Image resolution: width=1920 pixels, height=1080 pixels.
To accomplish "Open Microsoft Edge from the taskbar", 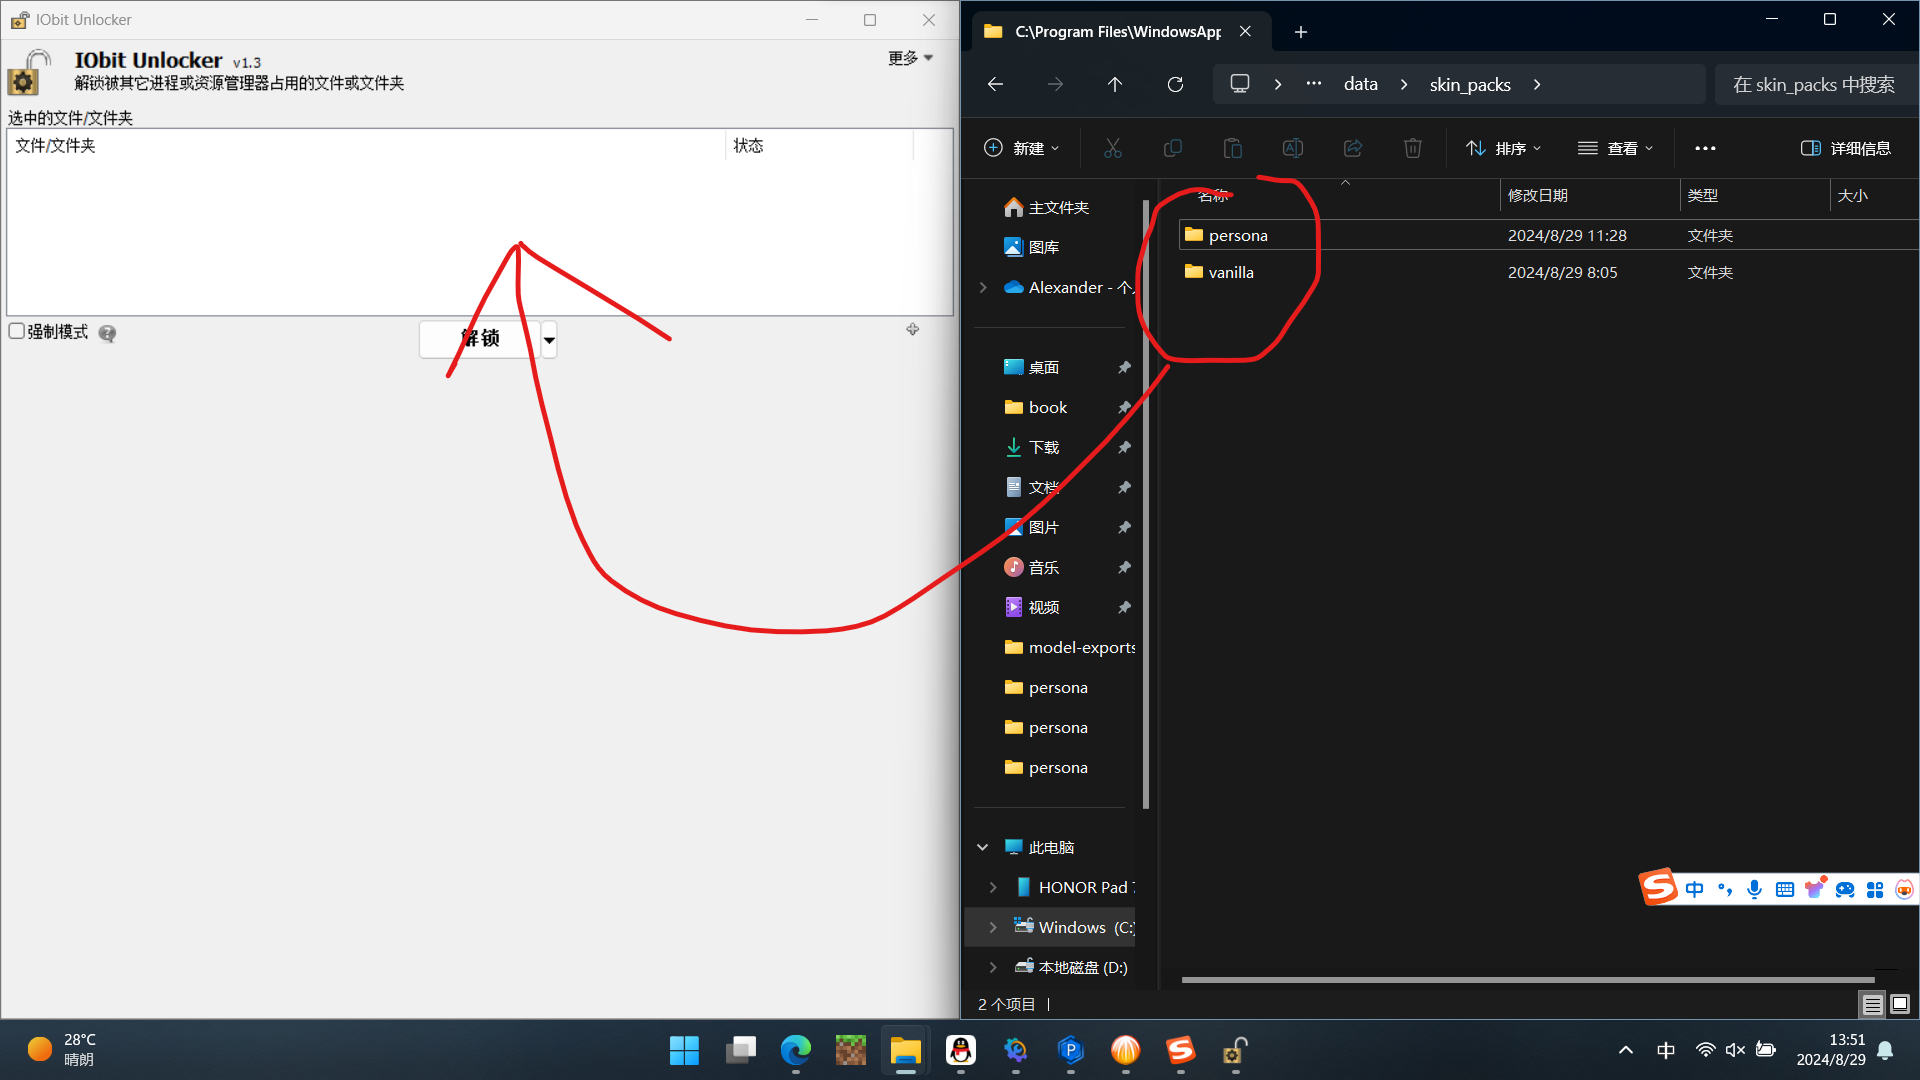I will tap(795, 1050).
